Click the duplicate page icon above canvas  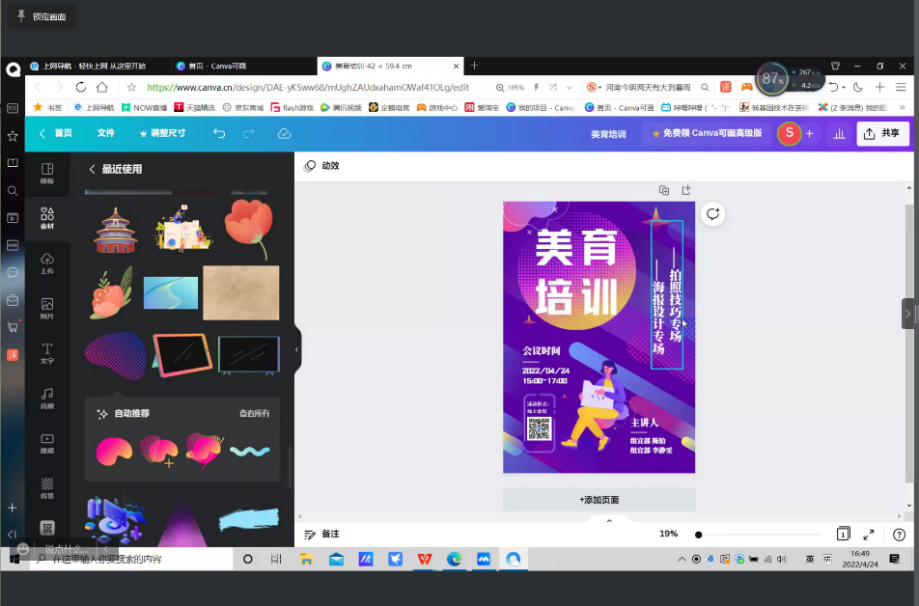pyautogui.click(x=664, y=190)
